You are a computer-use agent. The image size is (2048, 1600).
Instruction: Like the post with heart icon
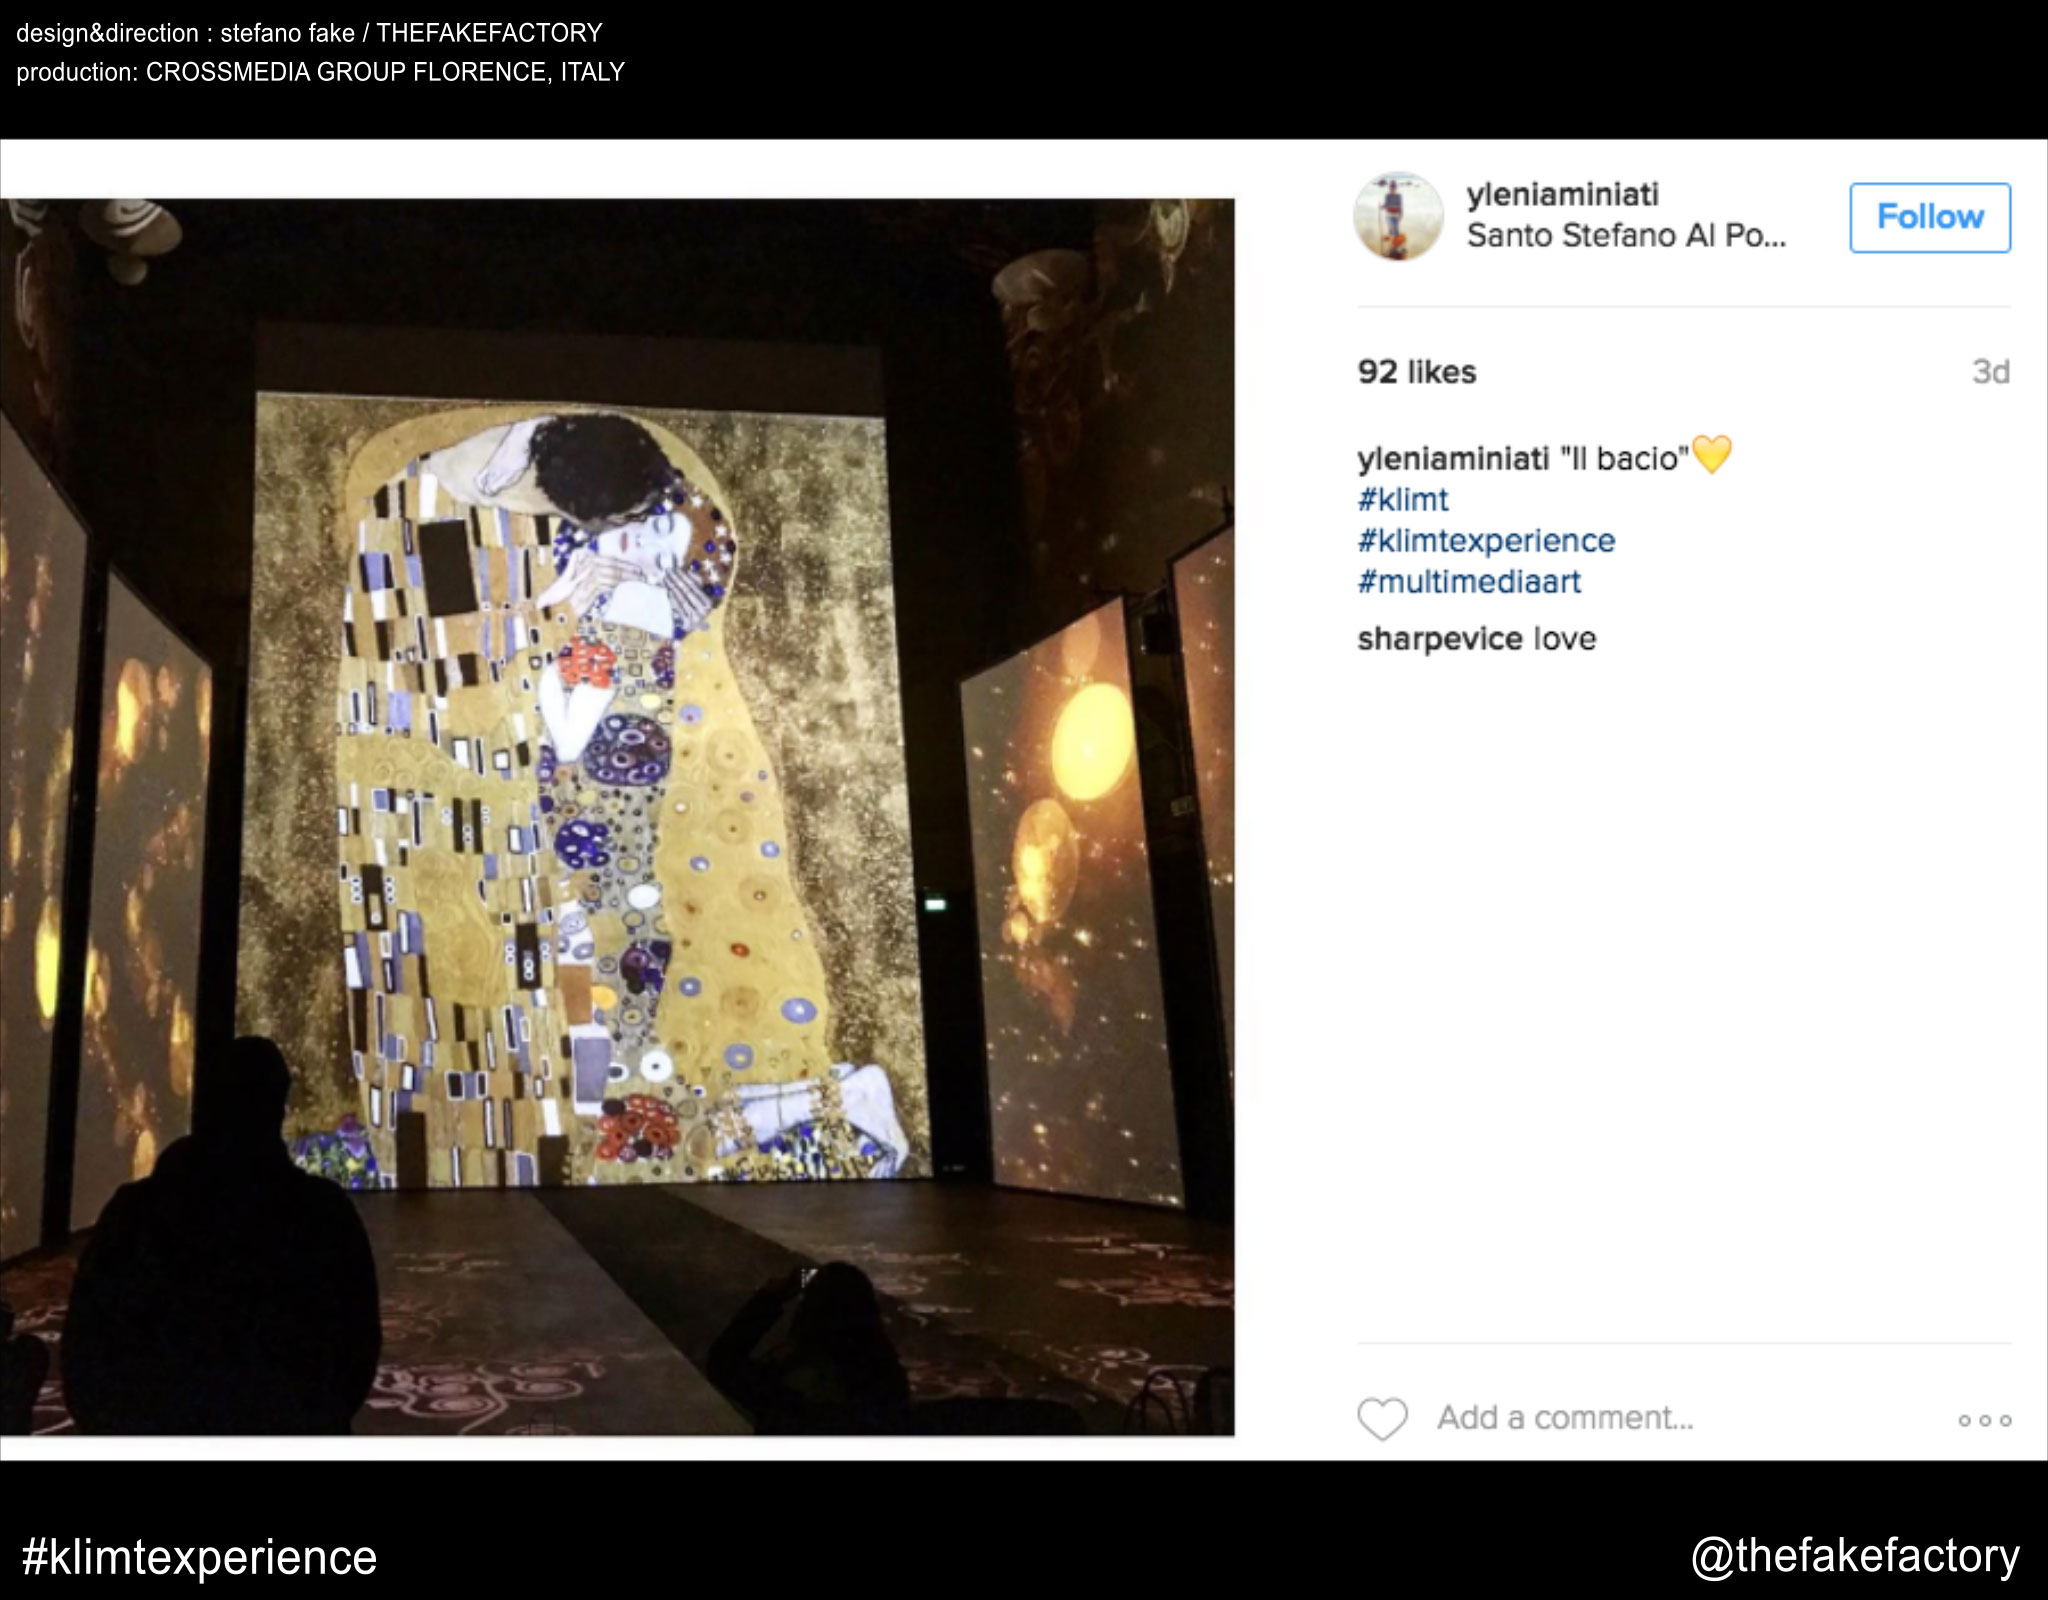tap(1382, 1418)
